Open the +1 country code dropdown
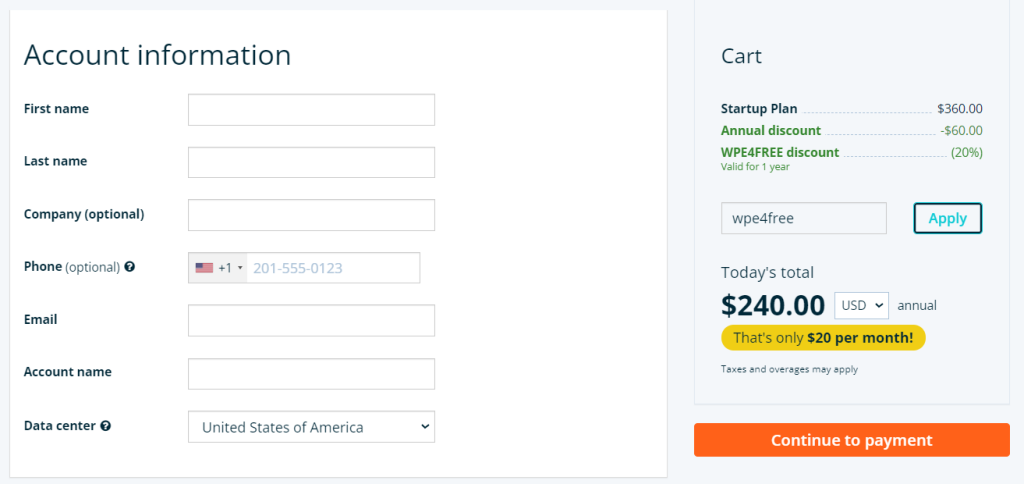1024x484 pixels. pyautogui.click(x=218, y=268)
